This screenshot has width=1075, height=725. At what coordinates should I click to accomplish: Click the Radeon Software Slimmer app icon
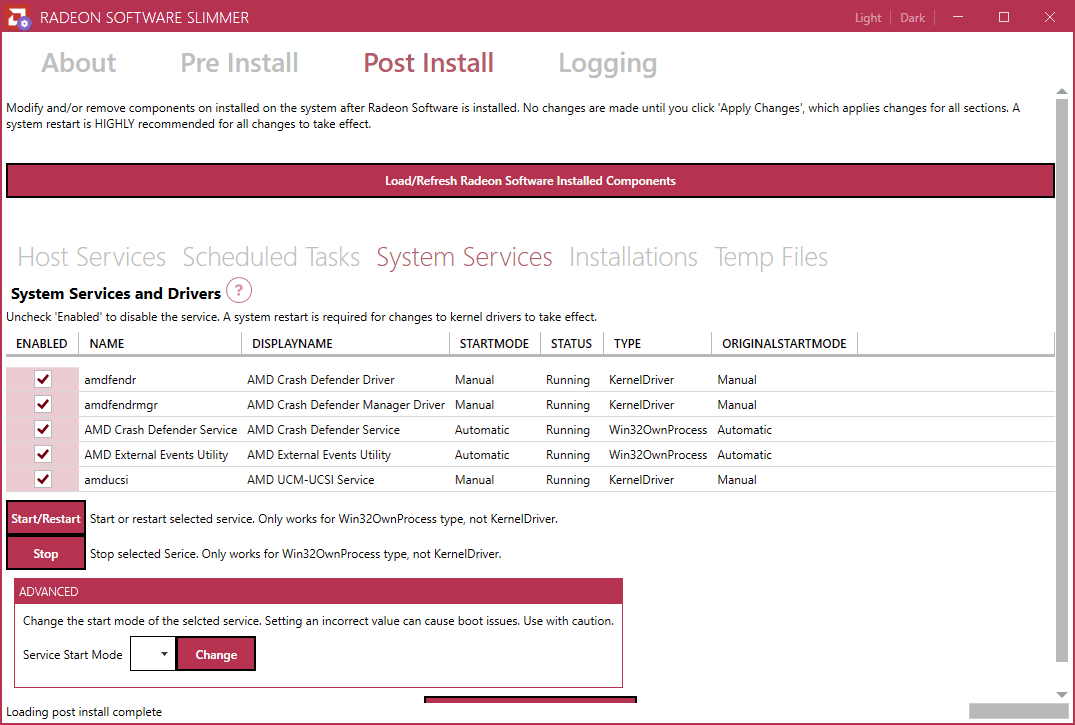click(x=18, y=17)
